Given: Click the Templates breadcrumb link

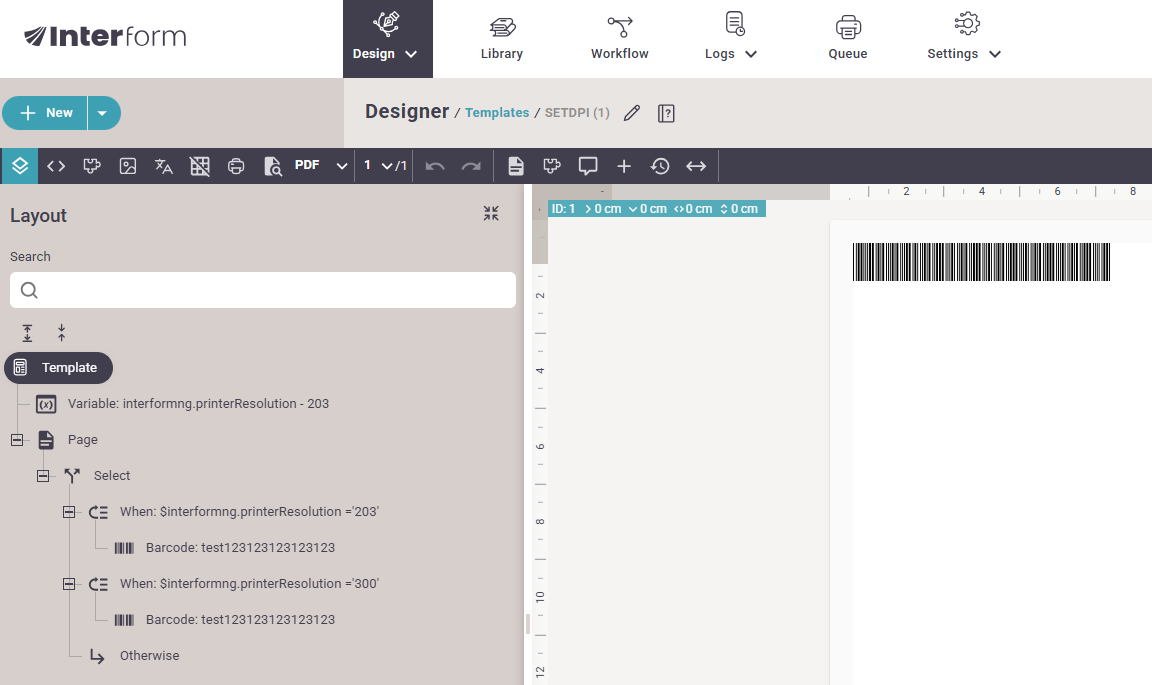Looking at the screenshot, I should [x=497, y=113].
